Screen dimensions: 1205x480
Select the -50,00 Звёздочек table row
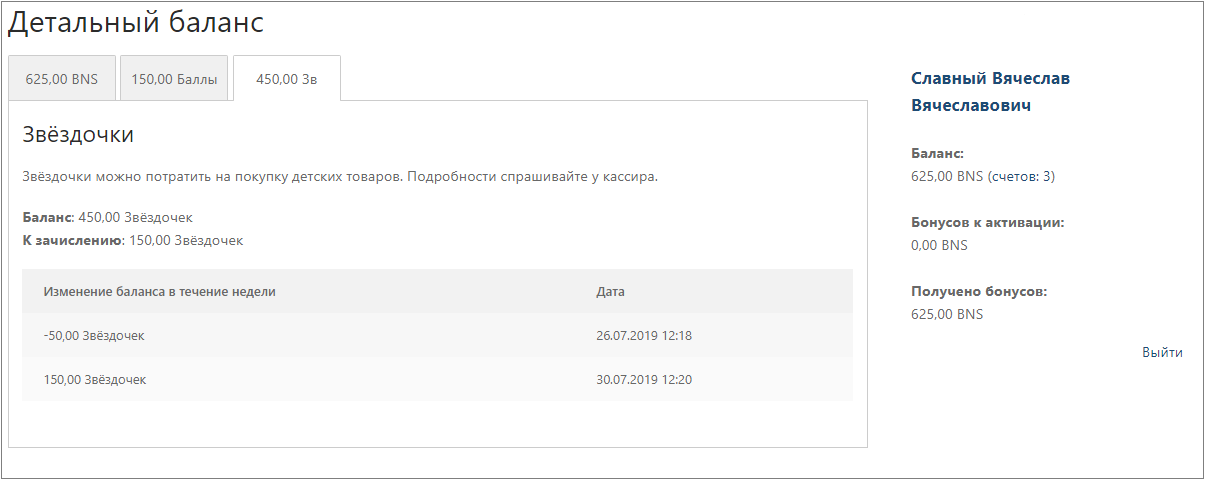(437, 335)
